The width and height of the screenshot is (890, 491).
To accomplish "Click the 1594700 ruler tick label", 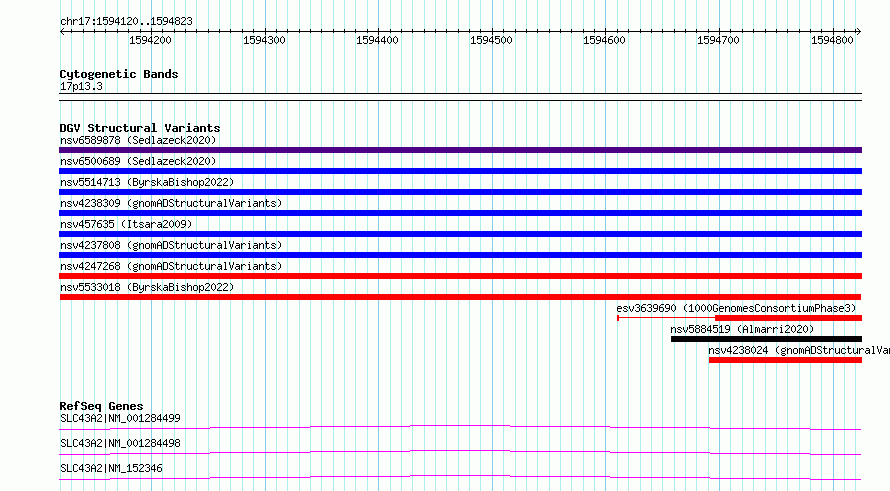I will [x=719, y=40].
